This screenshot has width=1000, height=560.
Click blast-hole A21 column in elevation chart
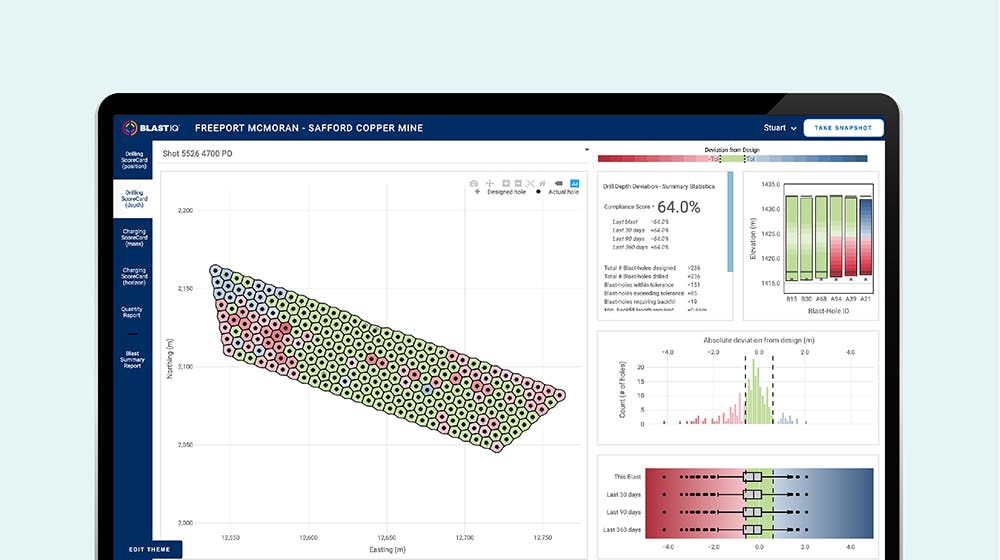[x=865, y=239]
